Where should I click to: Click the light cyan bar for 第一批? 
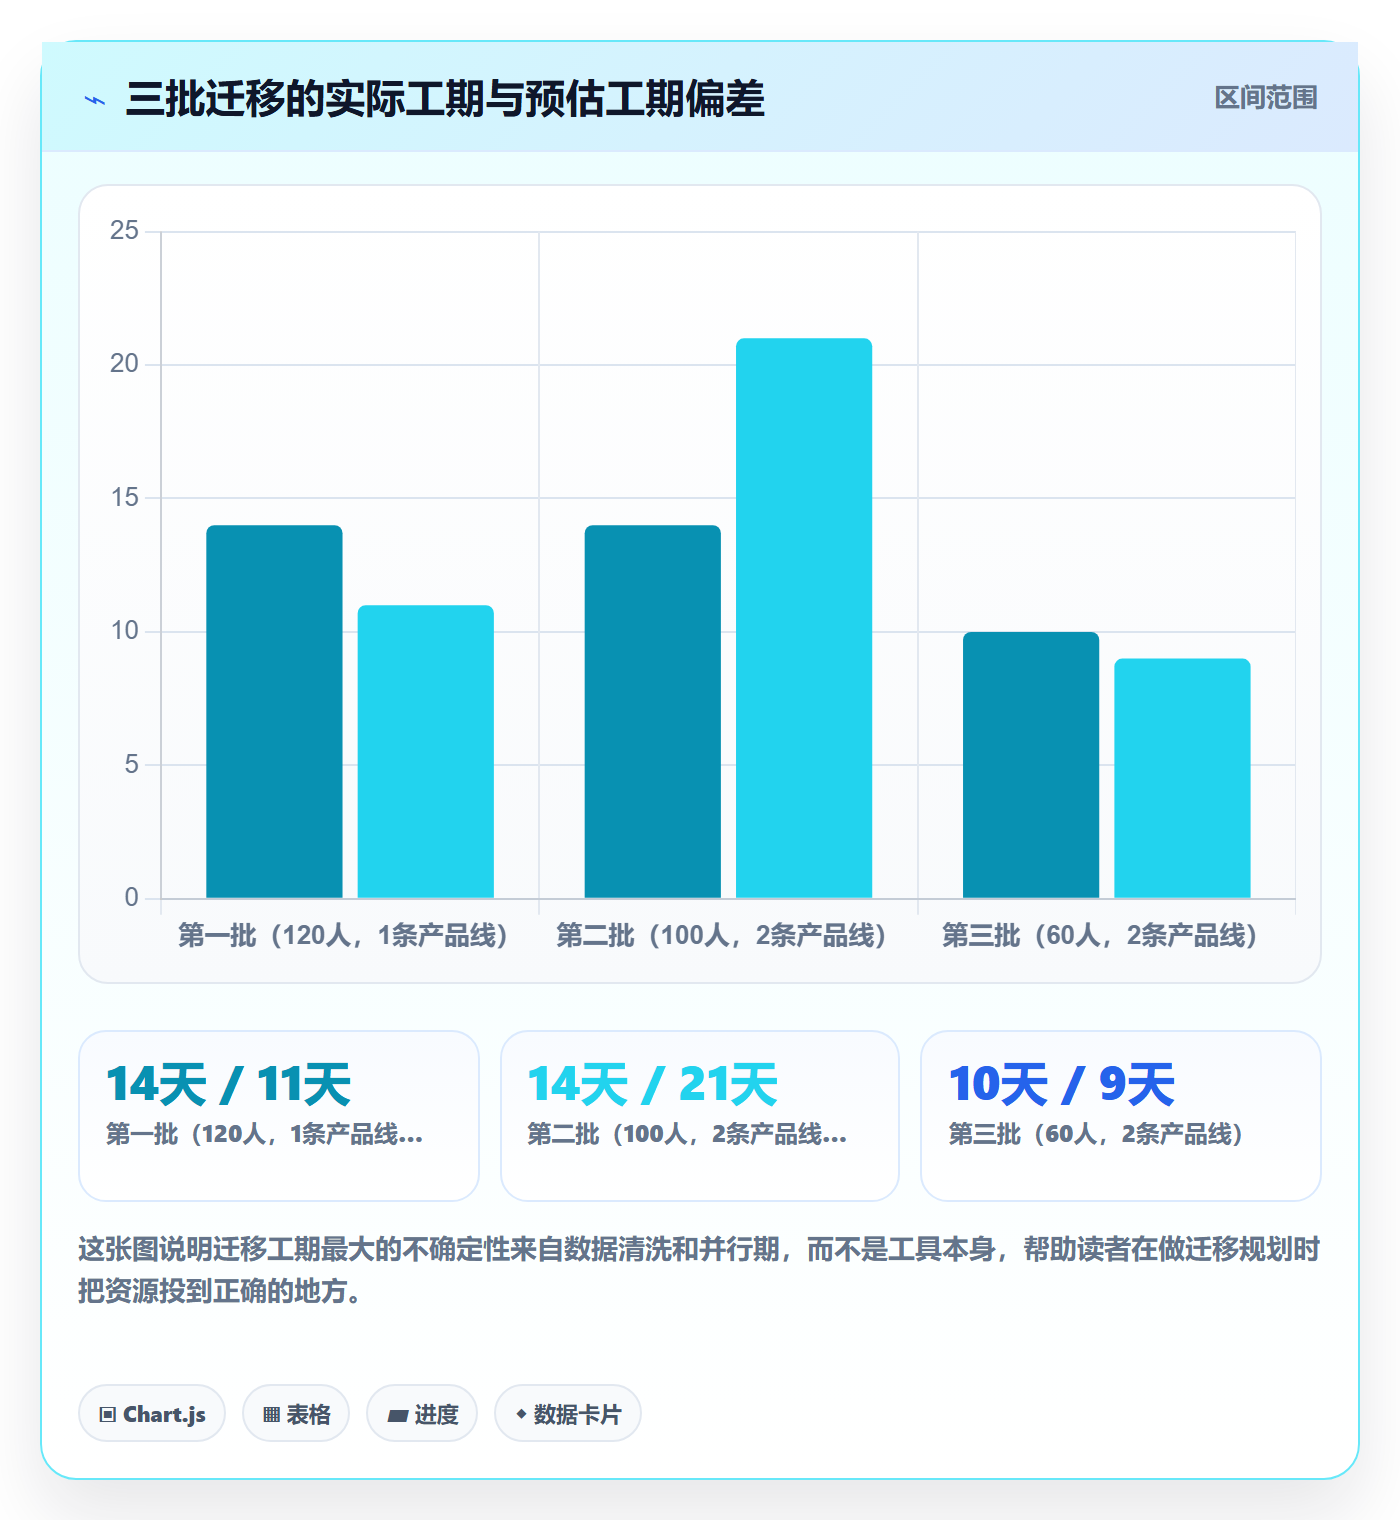point(426,751)
